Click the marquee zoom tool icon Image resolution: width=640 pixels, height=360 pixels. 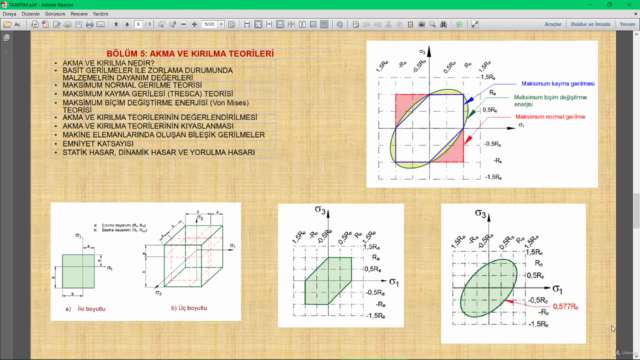[x=161, y=24]
